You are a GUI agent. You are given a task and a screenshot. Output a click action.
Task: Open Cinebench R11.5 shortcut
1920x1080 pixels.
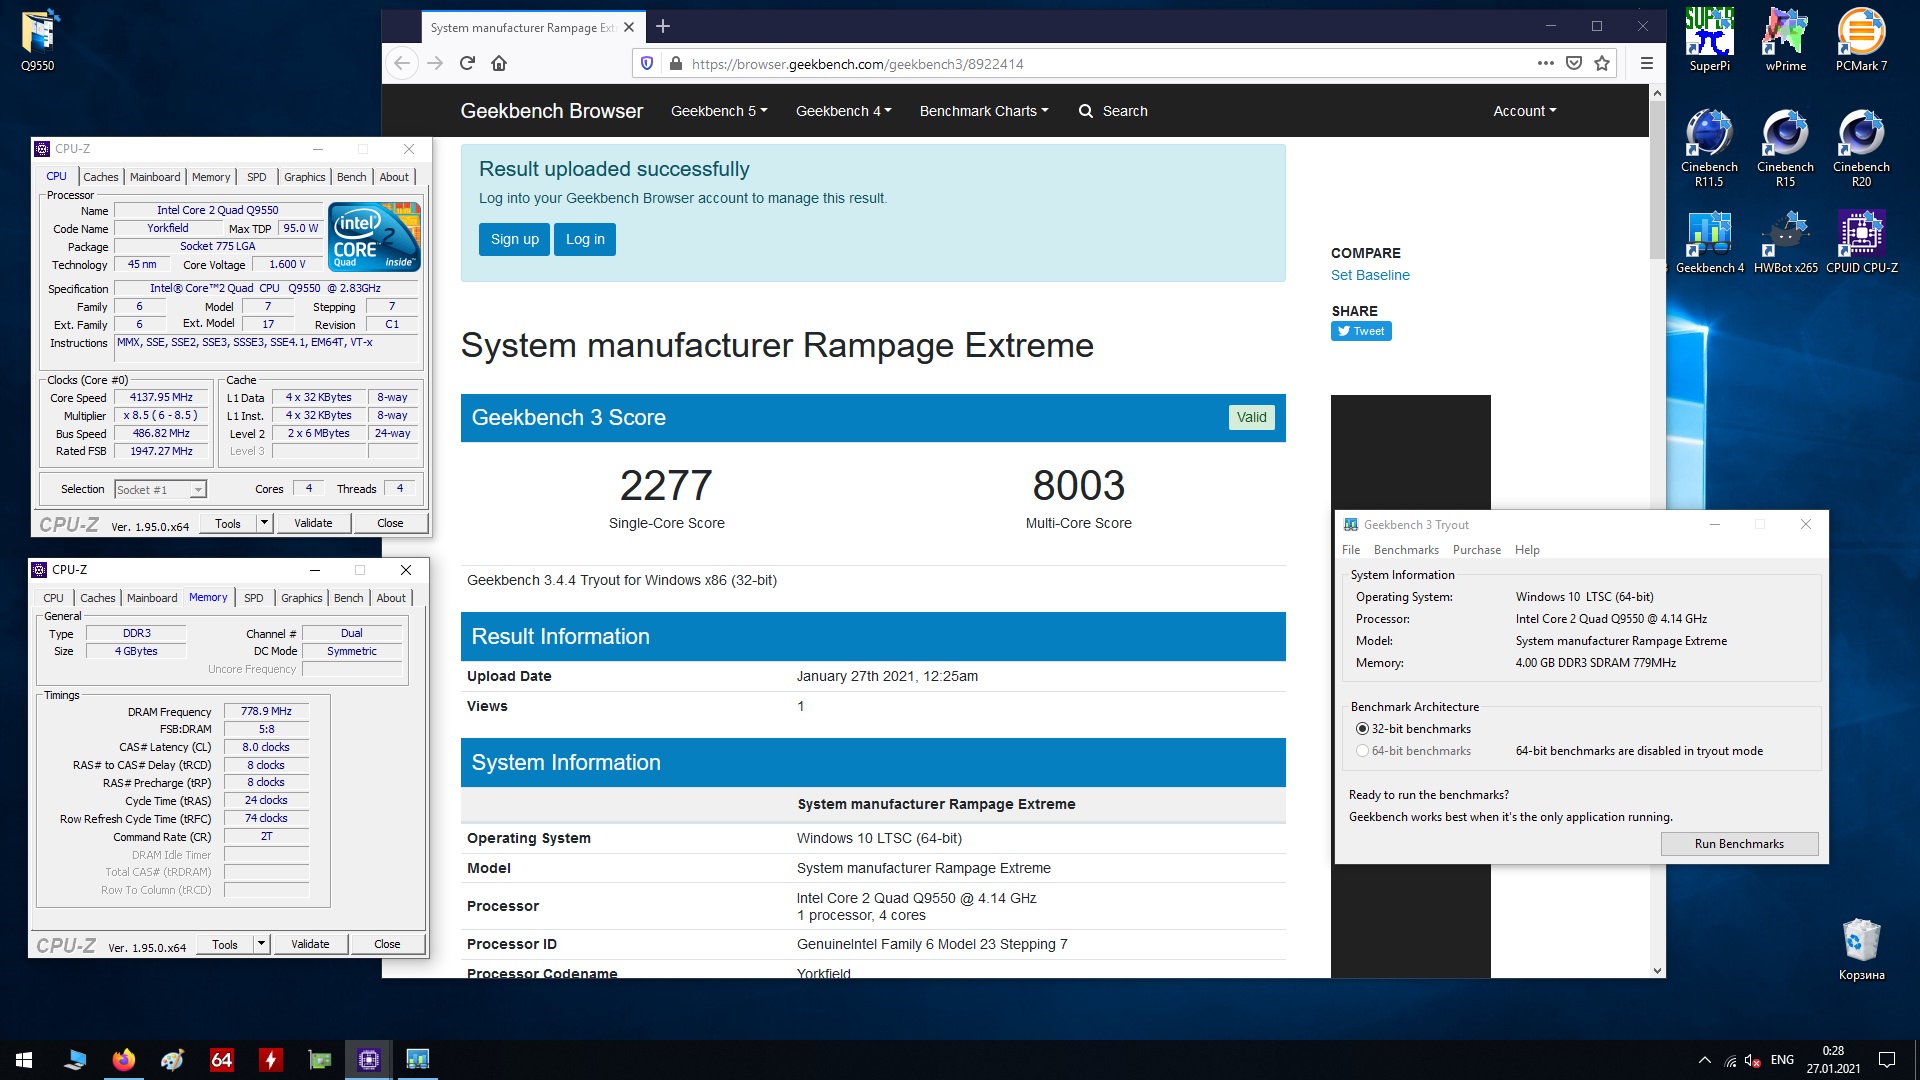pyautogui.click(x=1709, y=148)
